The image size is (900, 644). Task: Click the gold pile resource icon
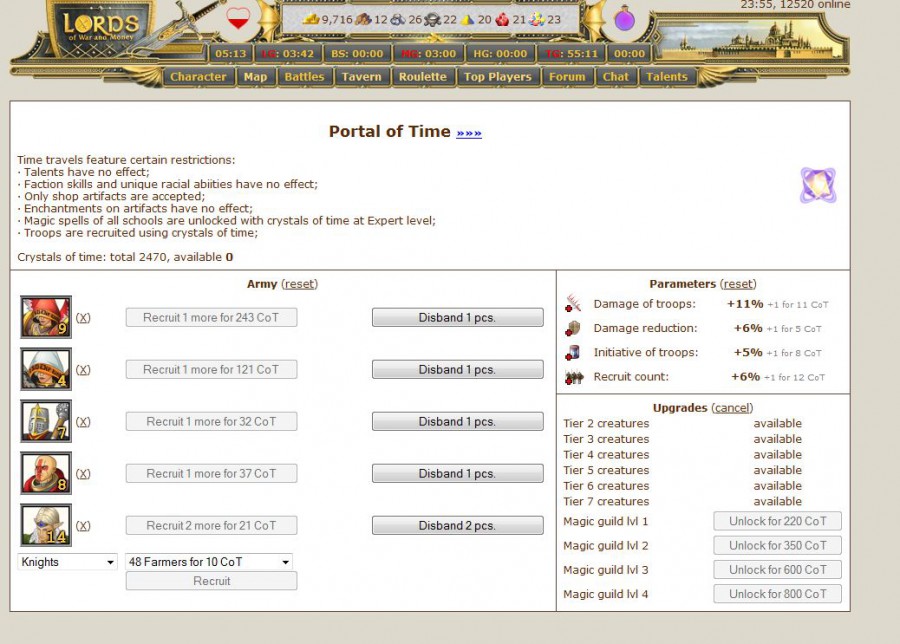tap(311, 19)
